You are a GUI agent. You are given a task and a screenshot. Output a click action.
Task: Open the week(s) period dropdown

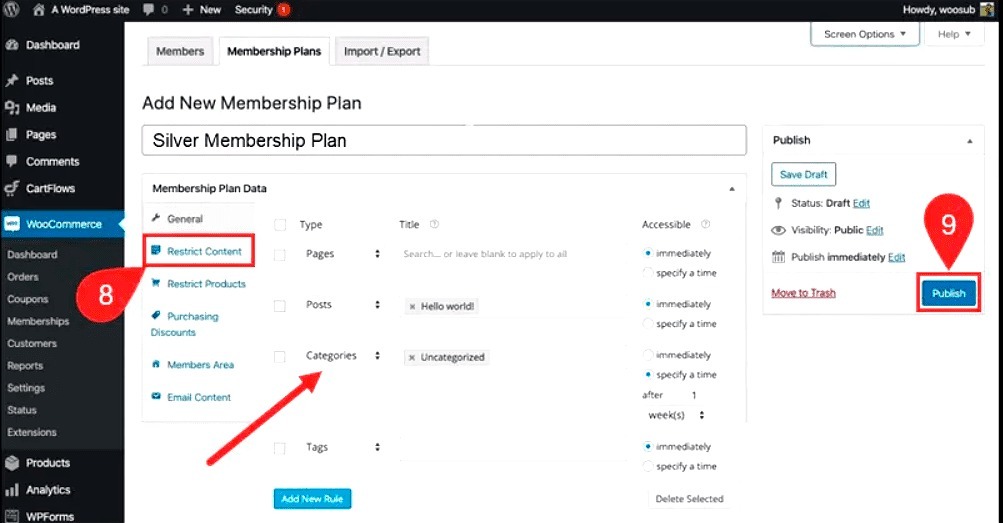point(676,415)
